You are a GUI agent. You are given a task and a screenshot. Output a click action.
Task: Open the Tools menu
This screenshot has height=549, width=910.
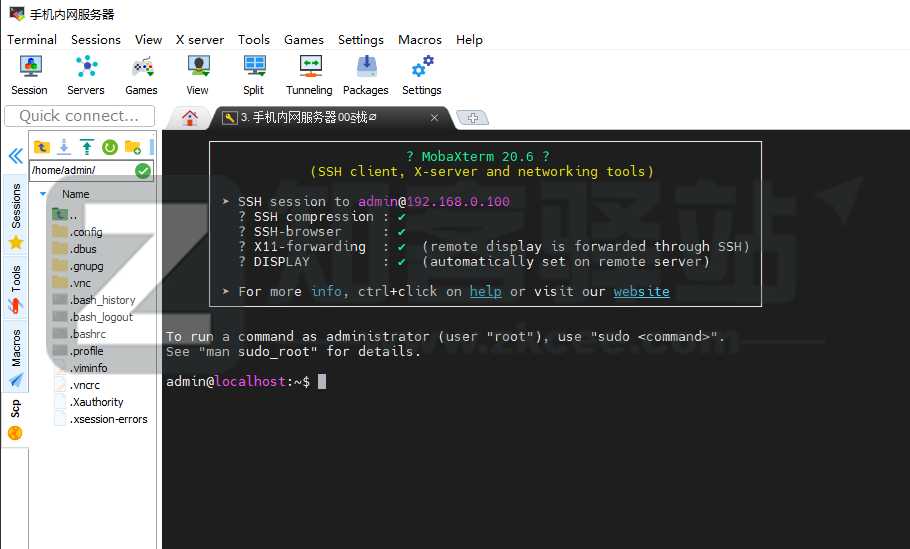[x=254, y=39]
